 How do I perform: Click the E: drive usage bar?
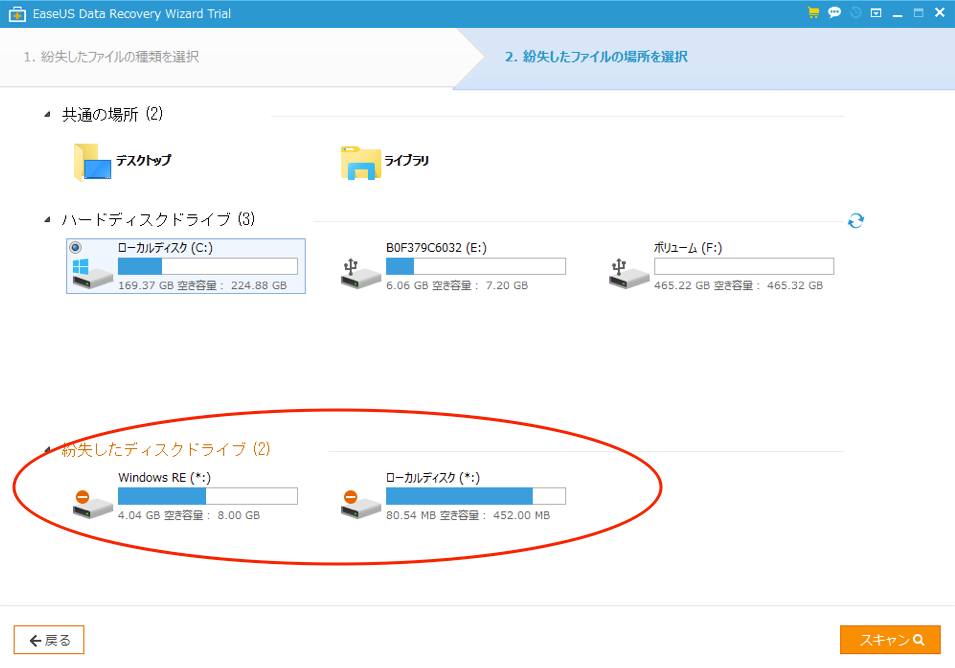tap(476, 266)
